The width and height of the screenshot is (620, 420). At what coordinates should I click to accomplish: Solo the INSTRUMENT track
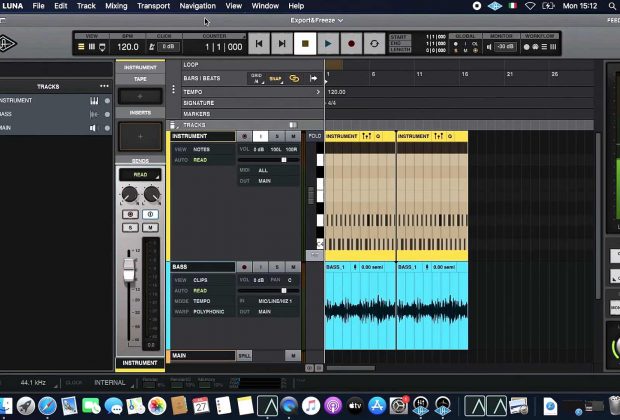(x=277, y=136)
